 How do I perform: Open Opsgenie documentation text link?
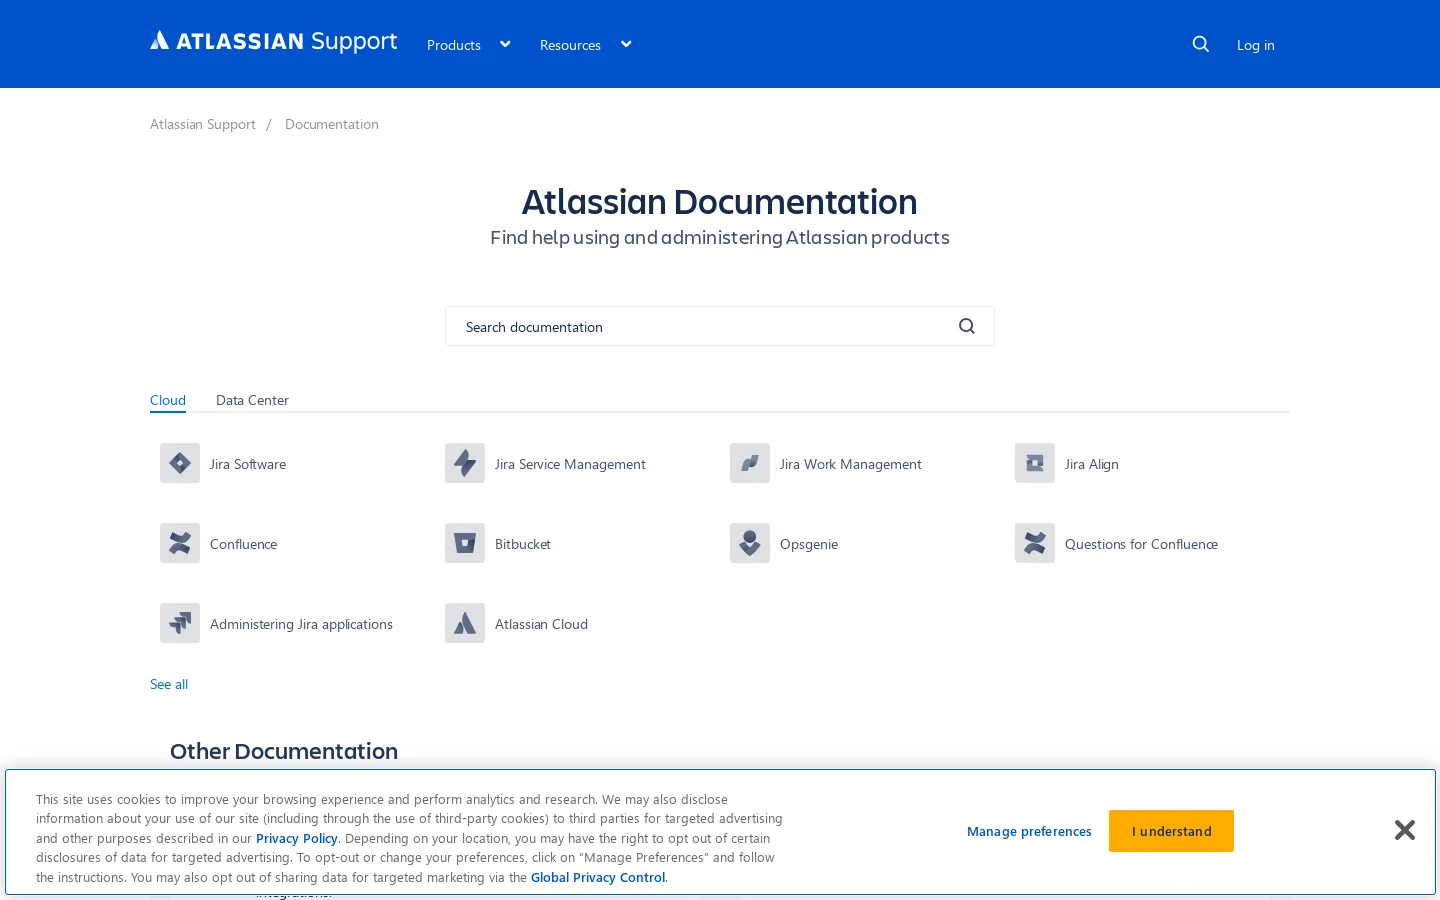(809, 544)
